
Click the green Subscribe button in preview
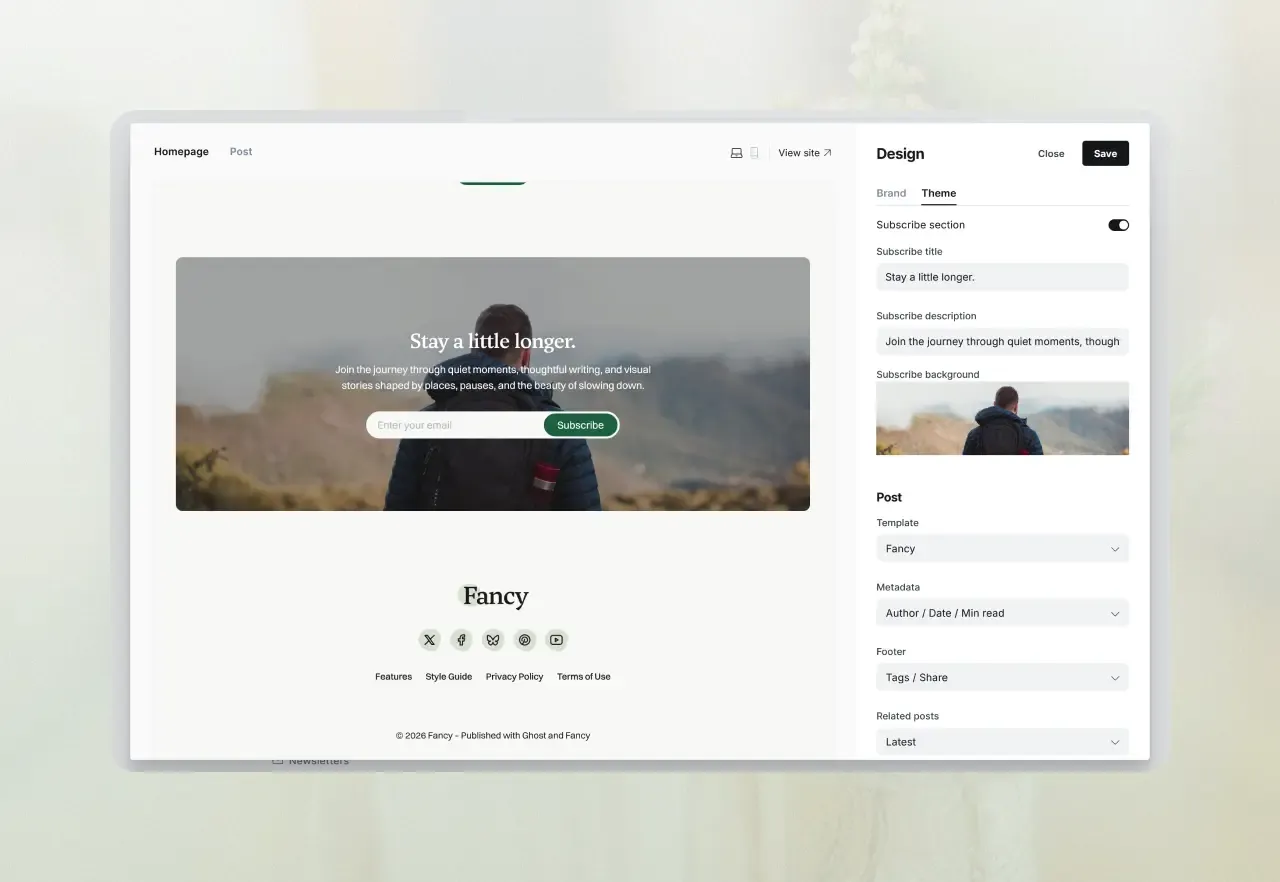coord(580,425)
